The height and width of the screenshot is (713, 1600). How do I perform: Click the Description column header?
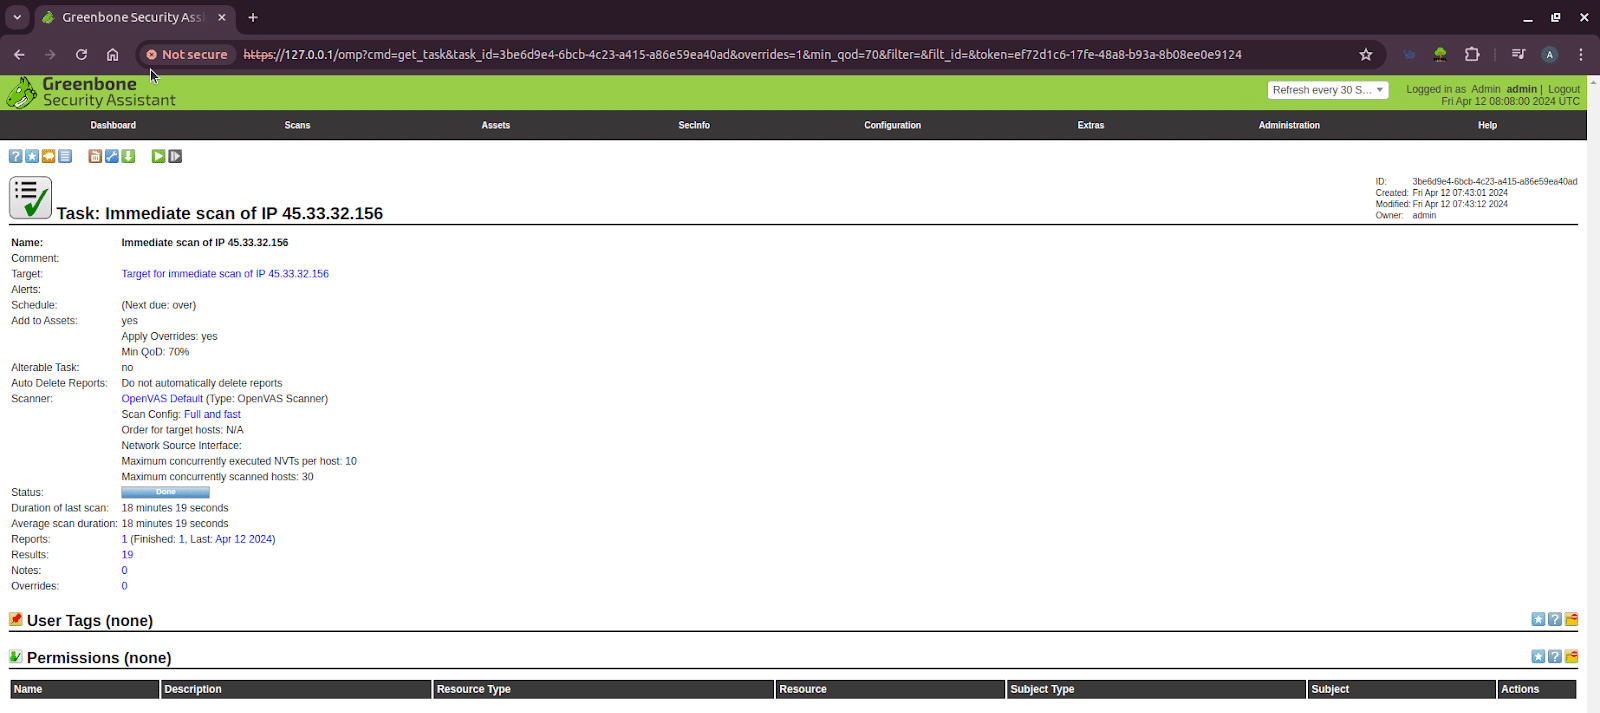click(x=296, y=689)
